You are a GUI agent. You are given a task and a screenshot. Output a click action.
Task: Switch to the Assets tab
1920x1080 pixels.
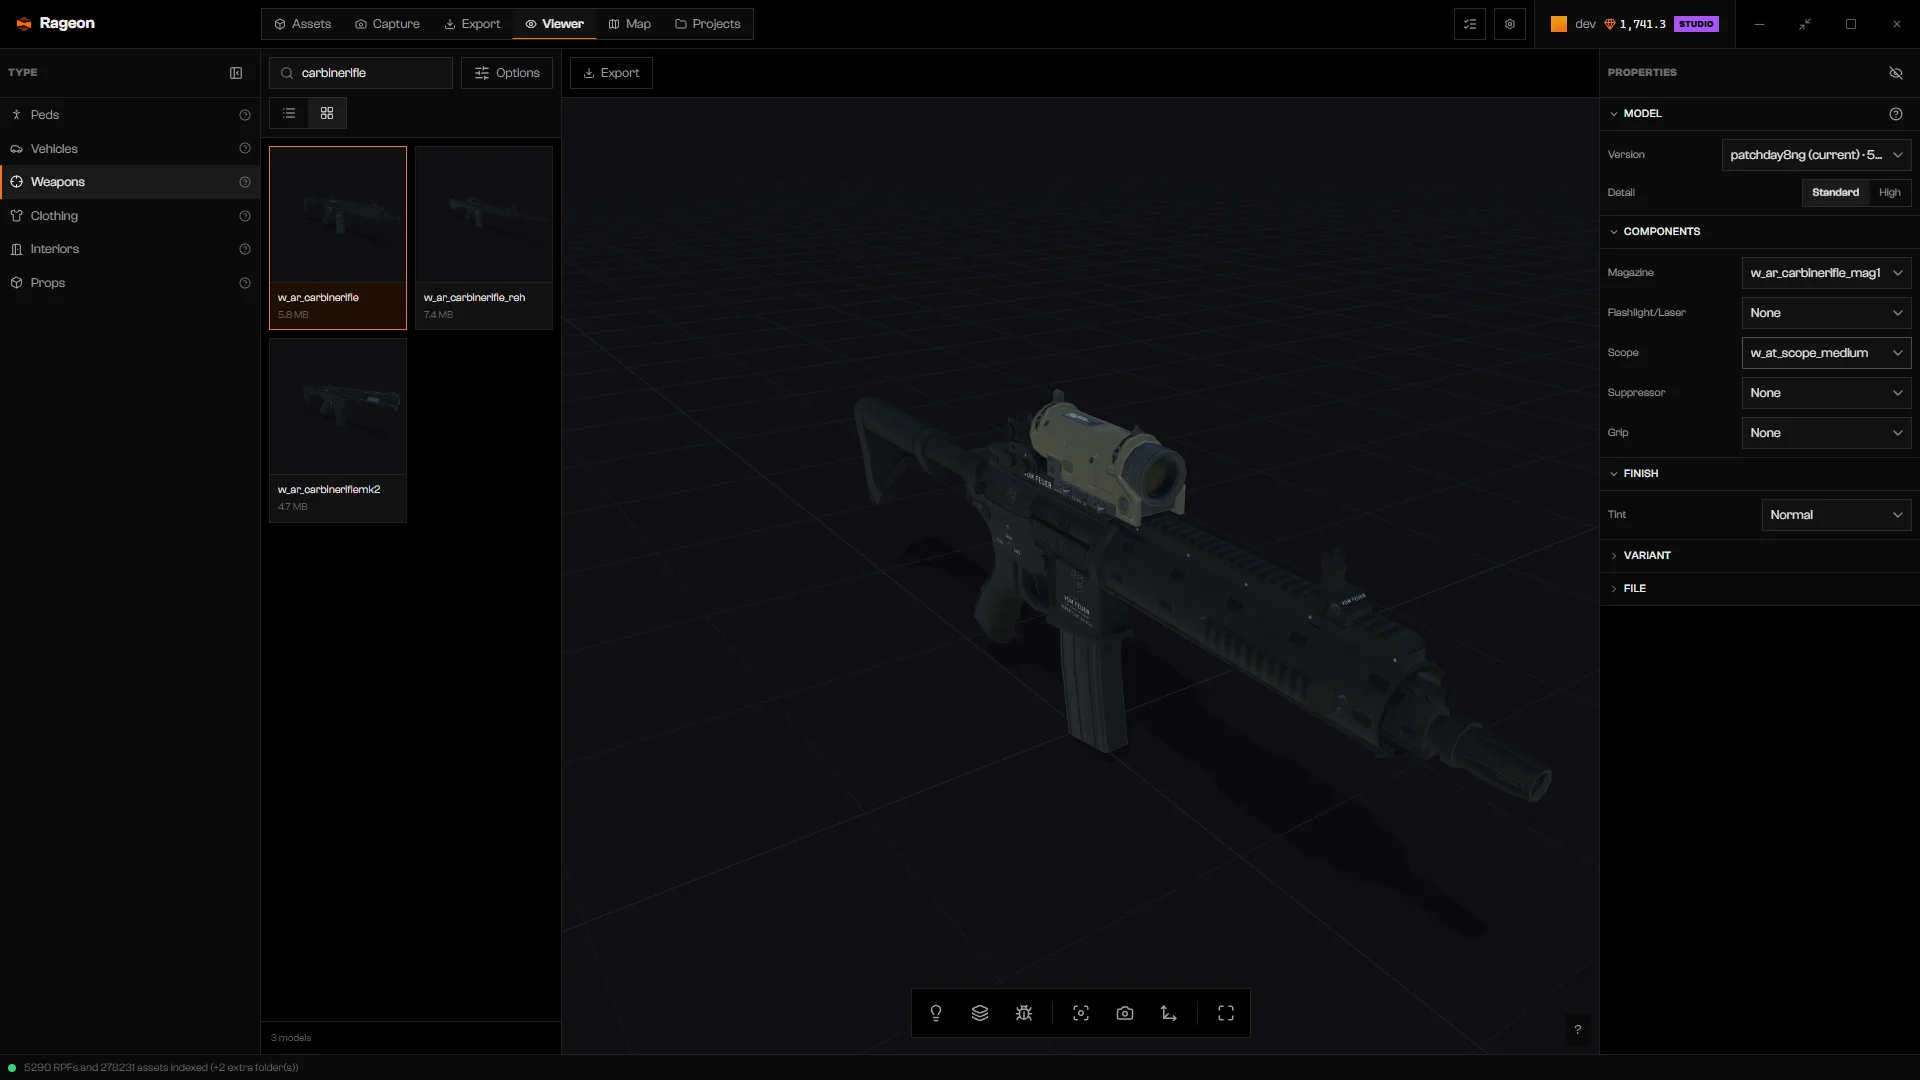pyautogui.click(x=302, y=24)
